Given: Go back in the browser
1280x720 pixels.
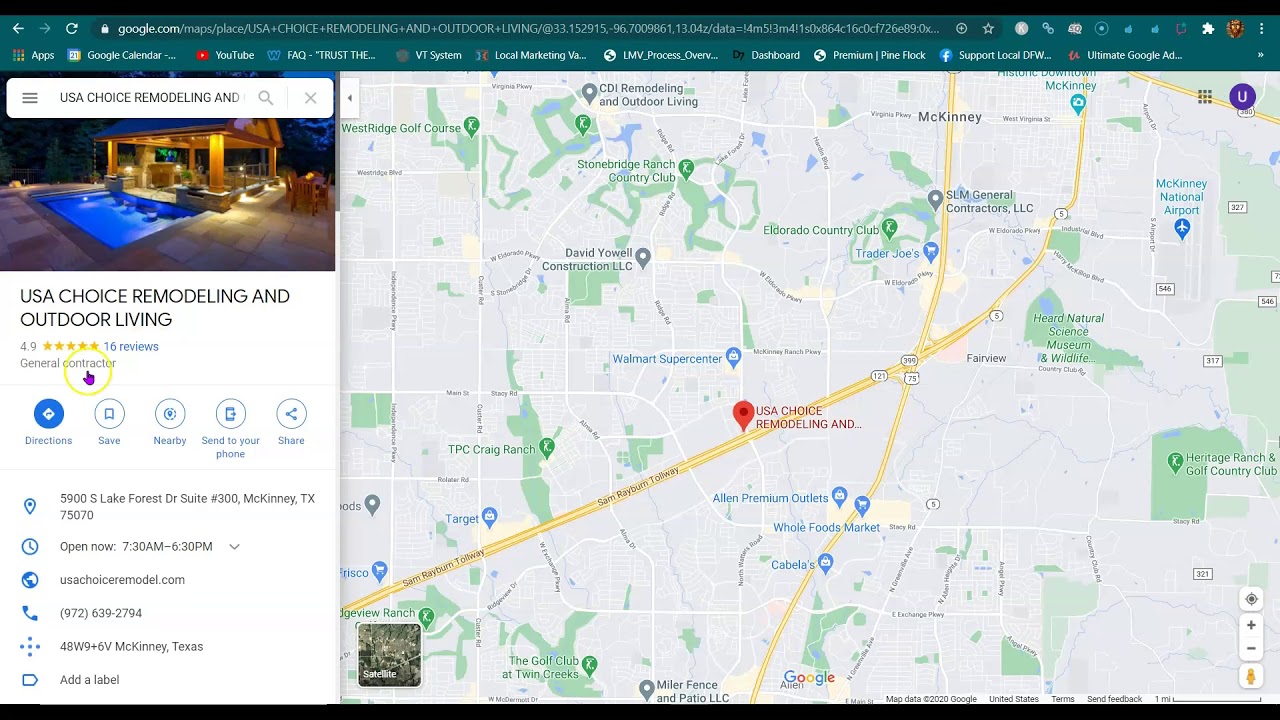Looking at the screenshot, I should tap(18, 29).
